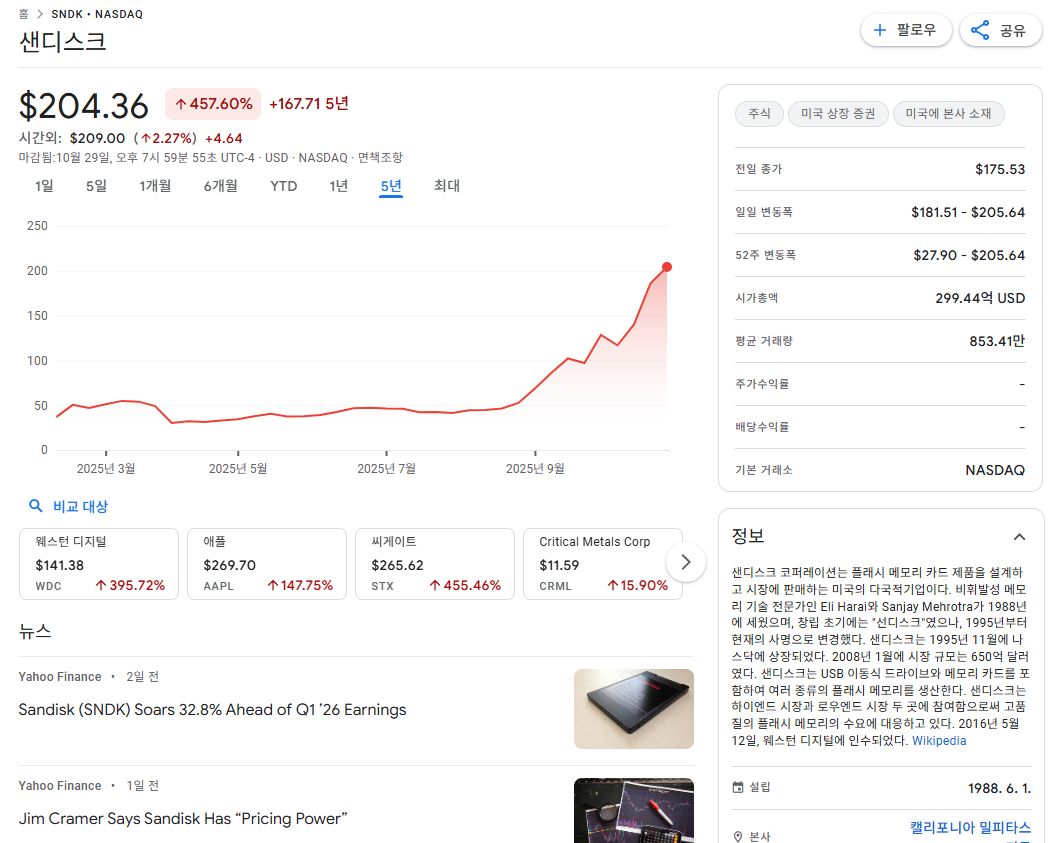
Task: Show the 최대 range chart
Action: 447,186
